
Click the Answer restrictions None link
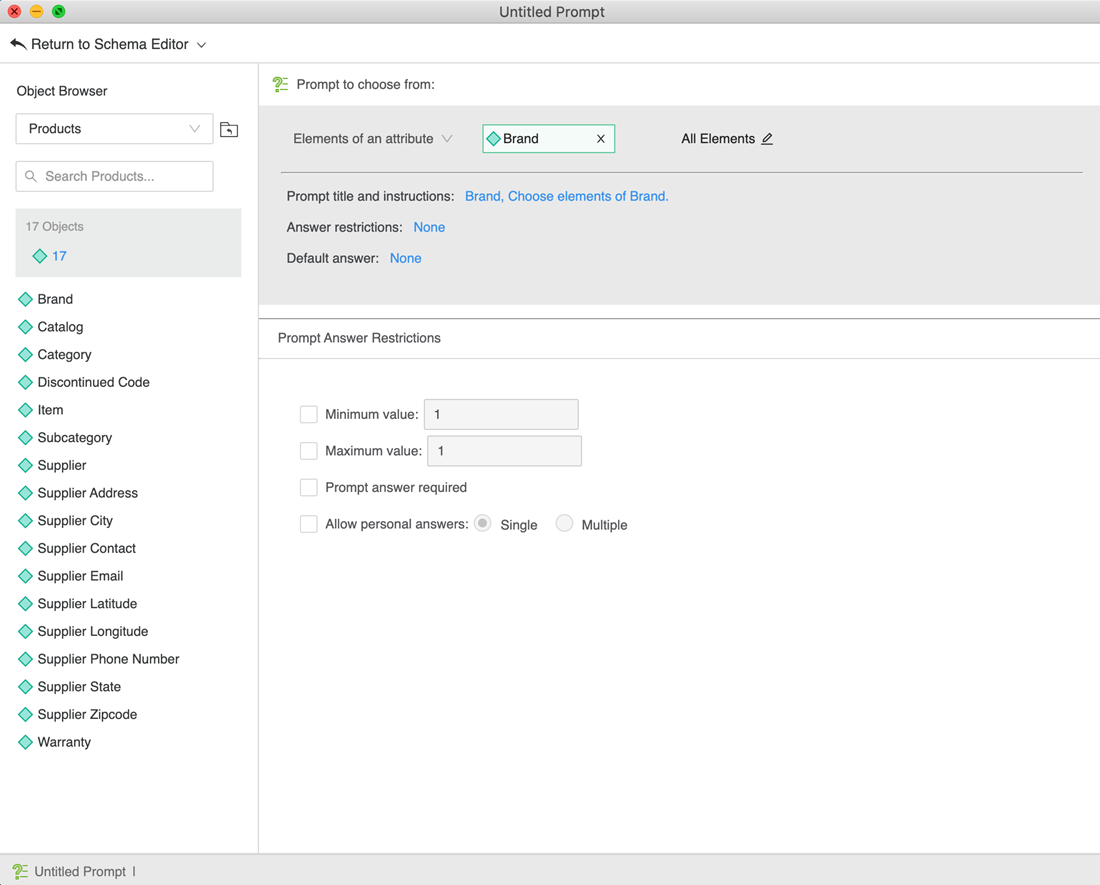tap(429, 227)
